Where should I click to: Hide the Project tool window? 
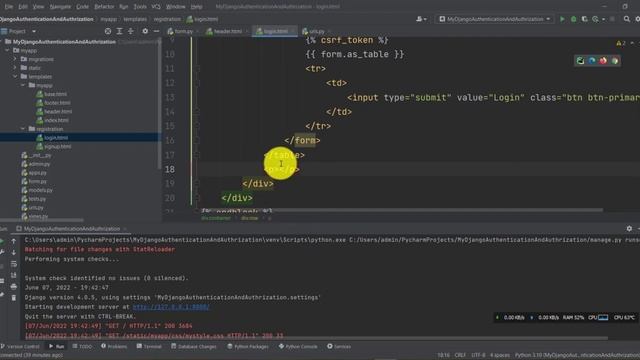pyautogui.click(x=156, y=31)
